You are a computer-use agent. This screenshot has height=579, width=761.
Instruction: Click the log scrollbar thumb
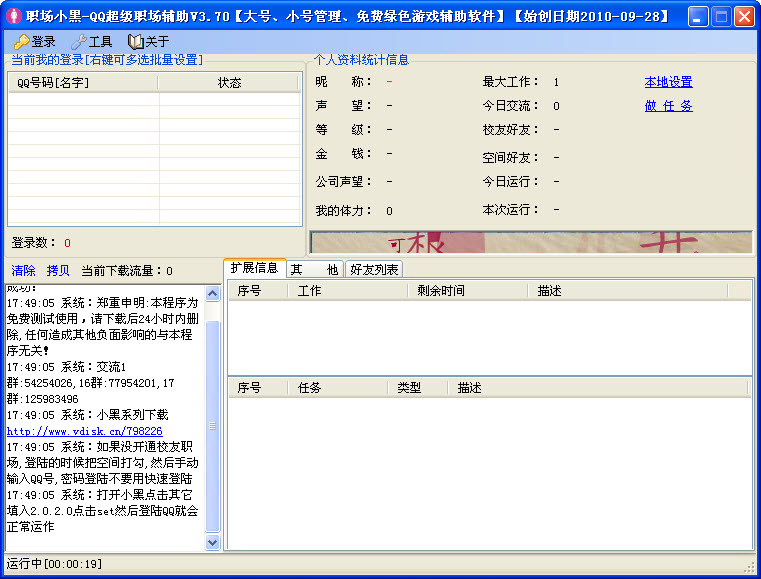[213, 426]
